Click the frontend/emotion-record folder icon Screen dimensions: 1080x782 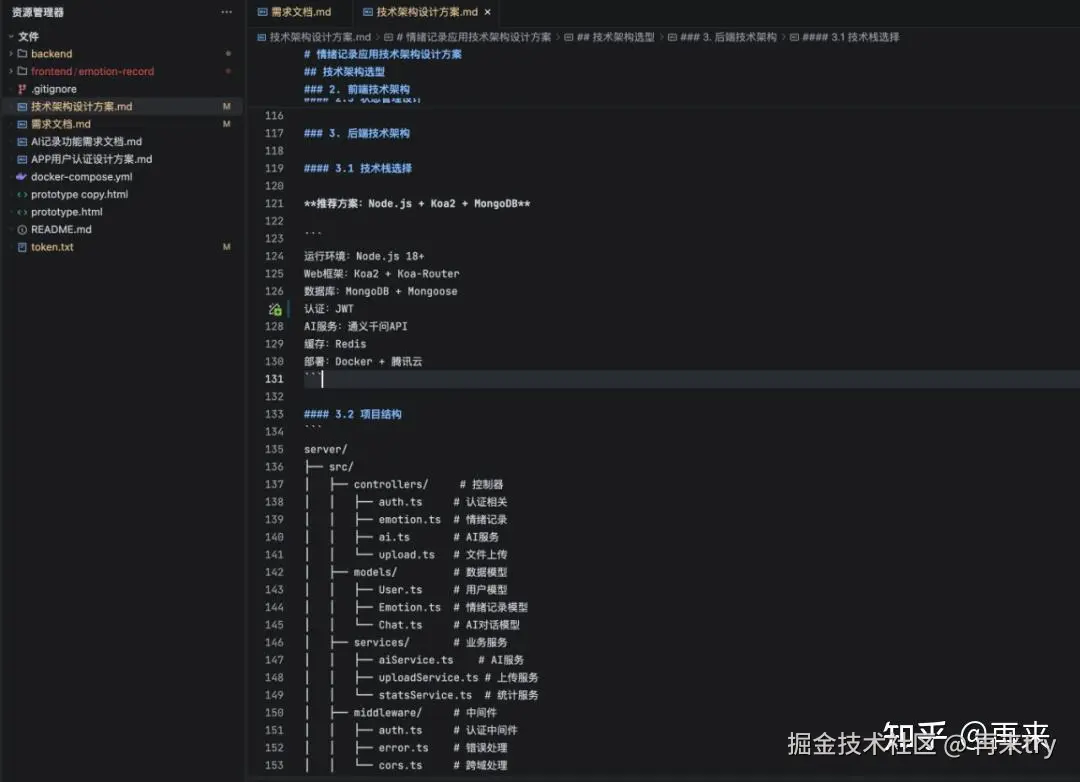click(x=22, y=71)
